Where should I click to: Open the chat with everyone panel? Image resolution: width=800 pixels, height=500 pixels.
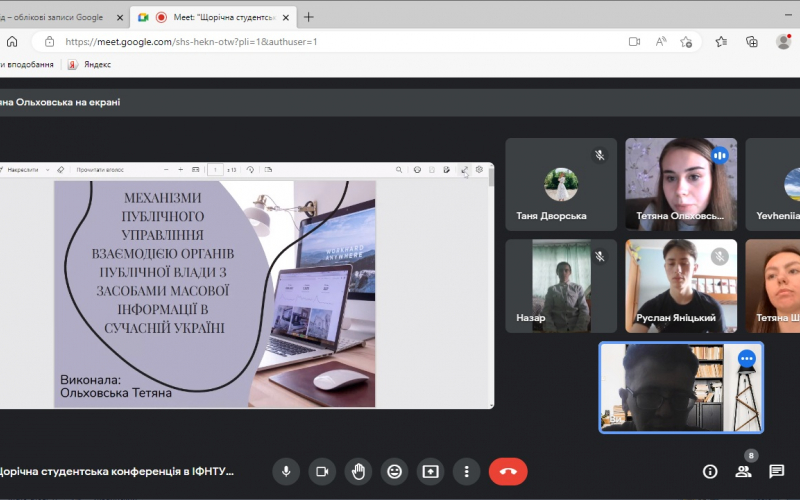pos(777,471)
